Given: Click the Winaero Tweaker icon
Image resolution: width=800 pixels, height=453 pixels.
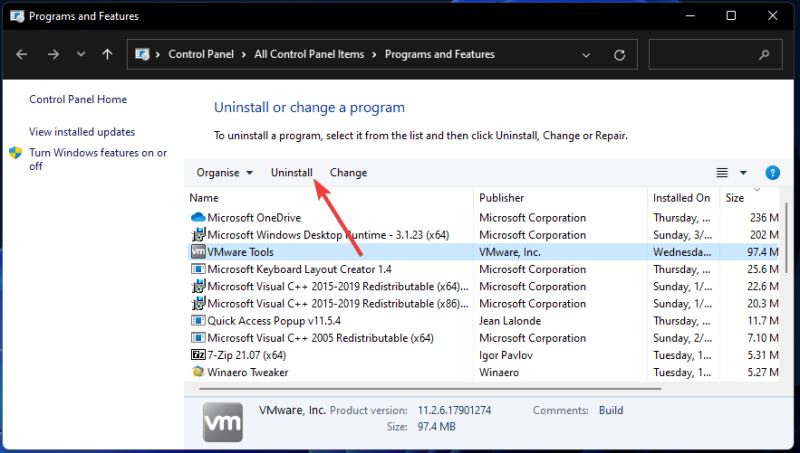Looking at the screenshot, I should click(x=198, y=372).
